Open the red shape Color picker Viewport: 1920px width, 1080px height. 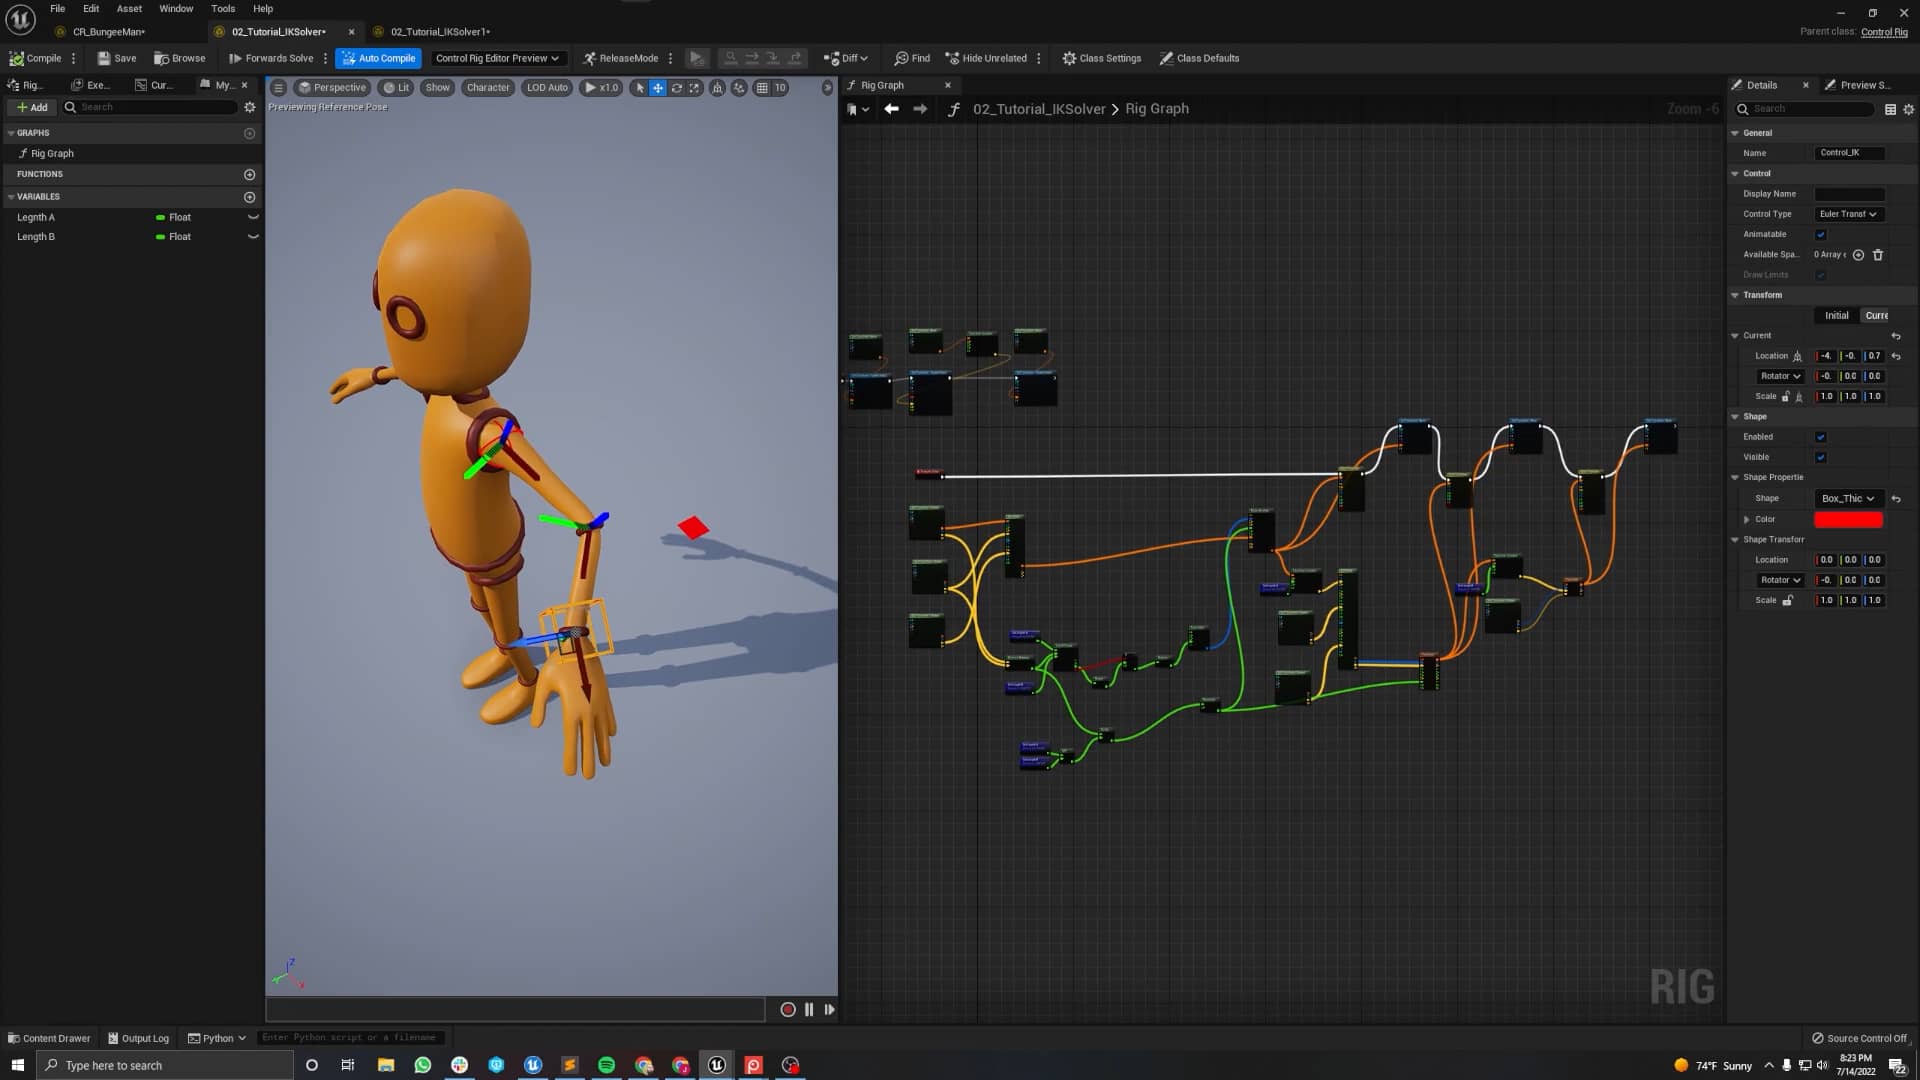tap(1849, 519)
